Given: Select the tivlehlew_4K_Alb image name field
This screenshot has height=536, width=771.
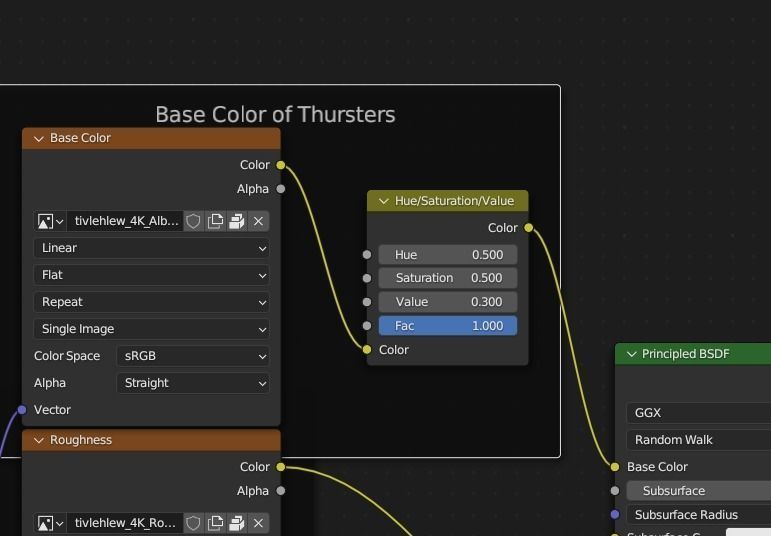Looking at the screenshot, I should pyautogui.click(x=125, y=221).
